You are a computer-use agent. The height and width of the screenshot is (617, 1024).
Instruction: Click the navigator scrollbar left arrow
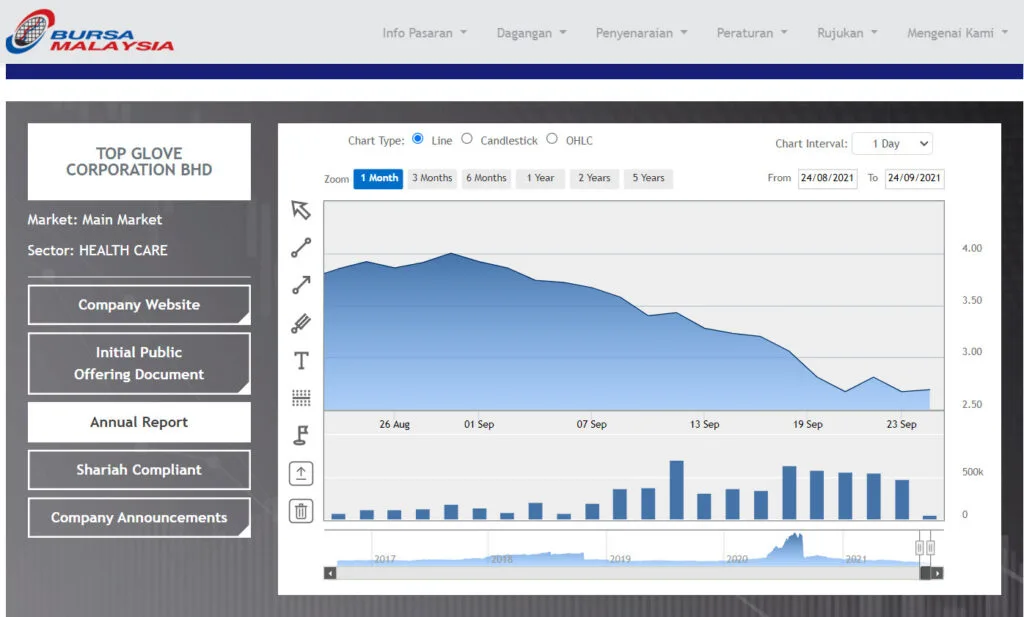click(330, 573)
